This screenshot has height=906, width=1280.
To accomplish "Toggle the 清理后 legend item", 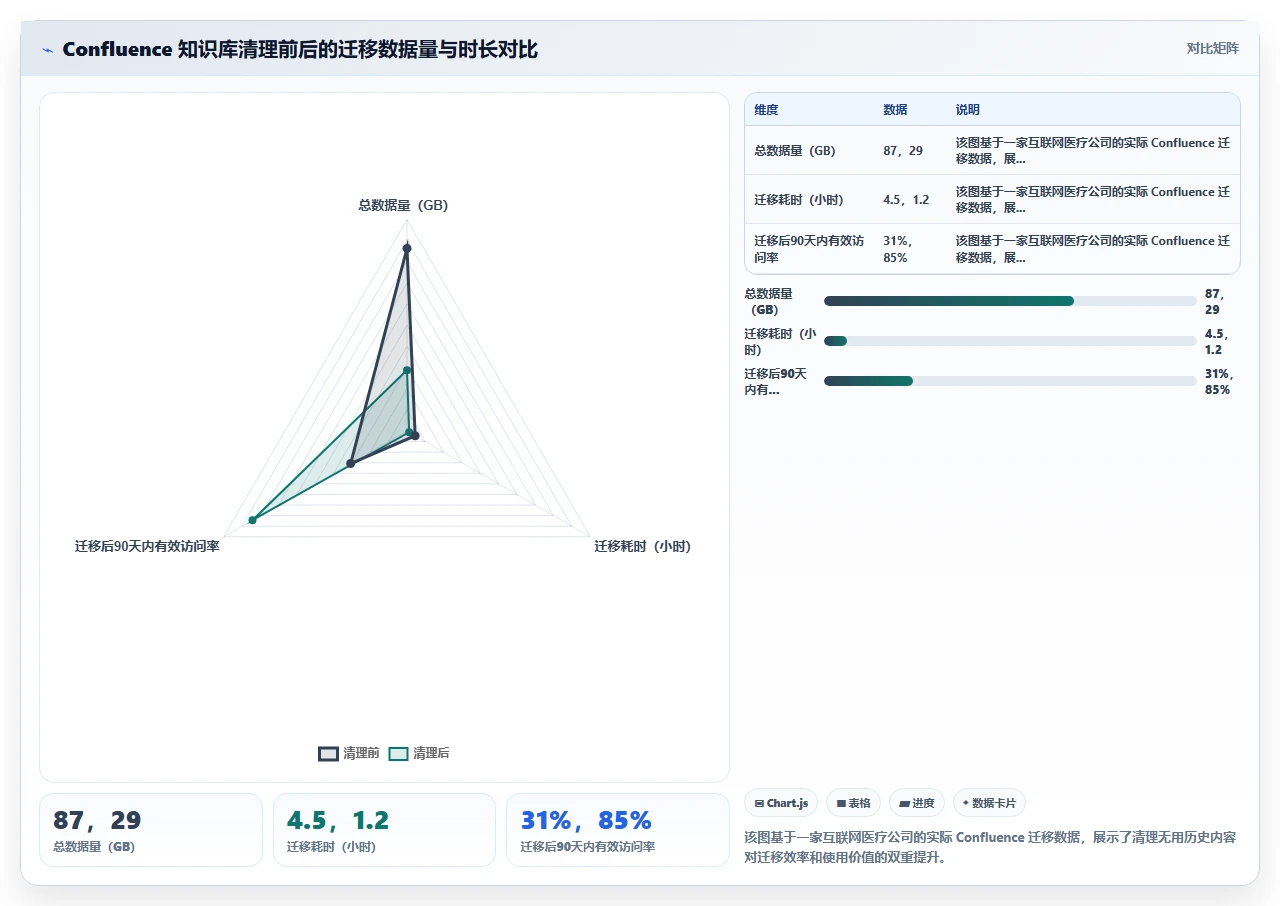I will pyautogui.click(x=419, y=753).
